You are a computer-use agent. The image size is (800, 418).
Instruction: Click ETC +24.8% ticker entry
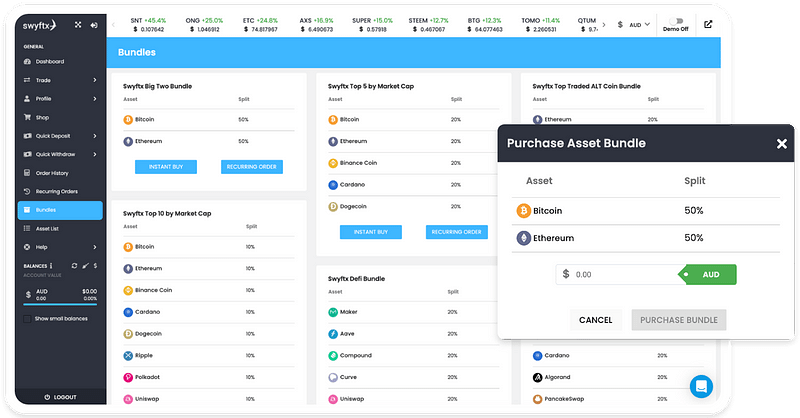point(260,24)
